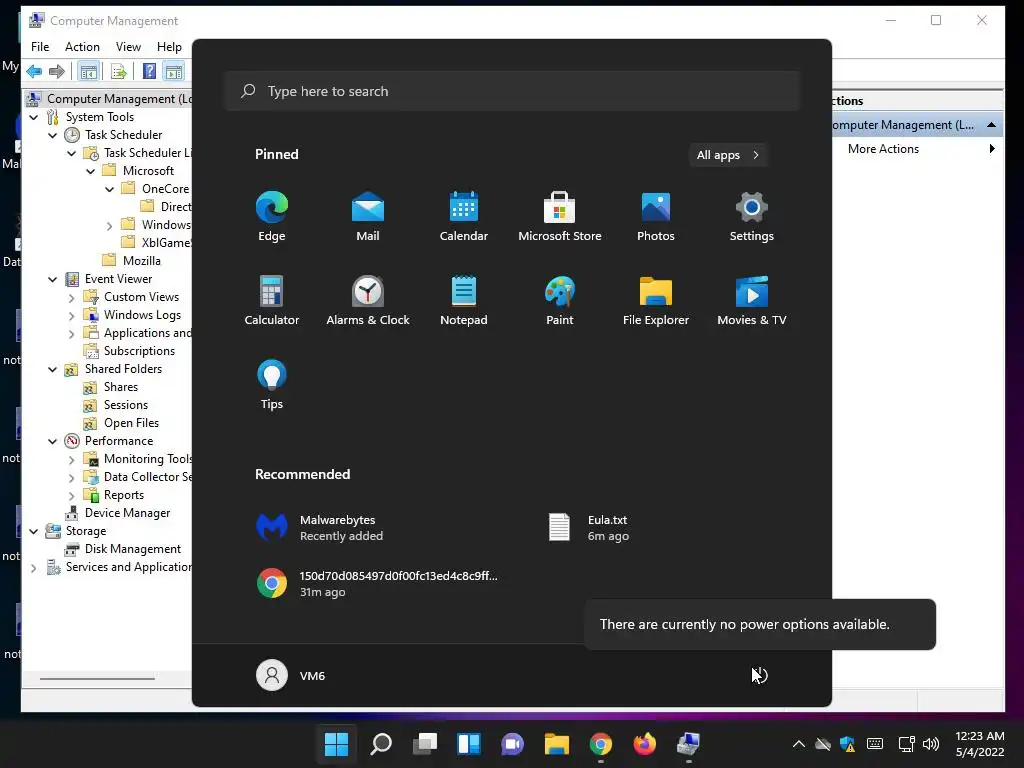Open taskbar Search icon
This screenshot has width=1024, height=768.
[x=381, y=744]
